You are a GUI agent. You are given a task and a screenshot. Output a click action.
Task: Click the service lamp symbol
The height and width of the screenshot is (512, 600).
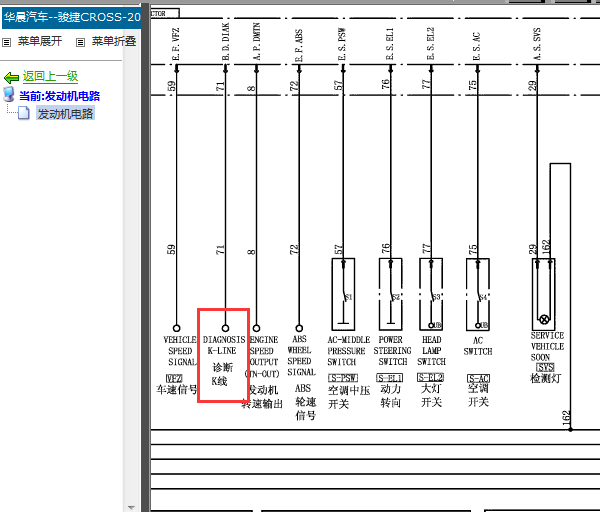pos(544,319)
